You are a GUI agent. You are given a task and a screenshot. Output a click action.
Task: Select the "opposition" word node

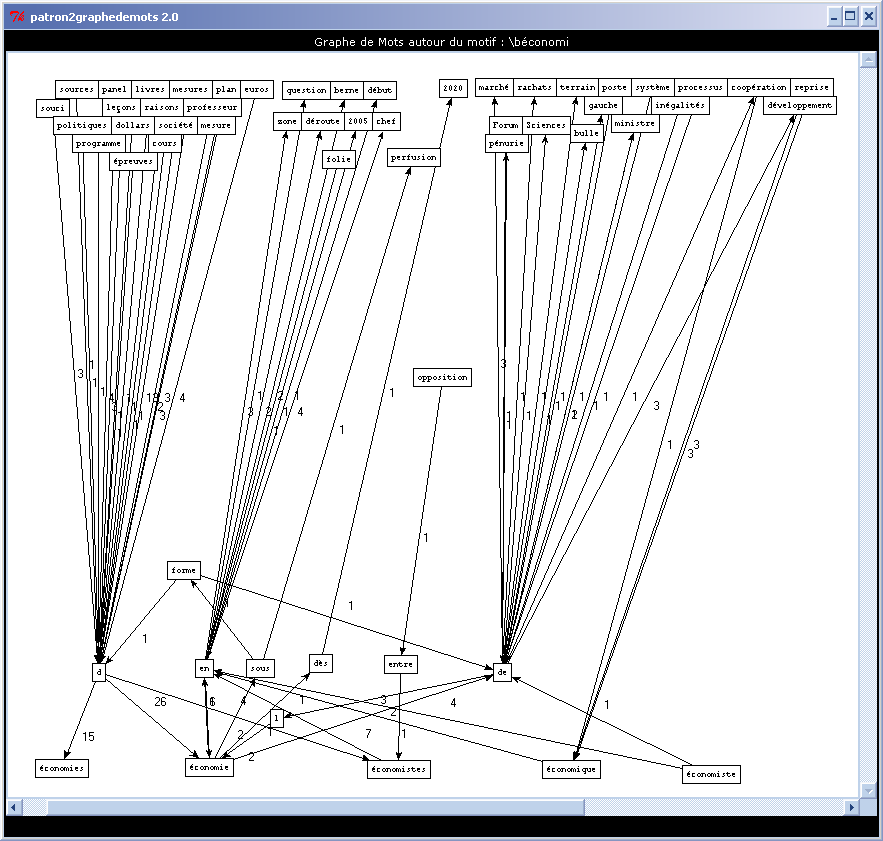point(443,377)
